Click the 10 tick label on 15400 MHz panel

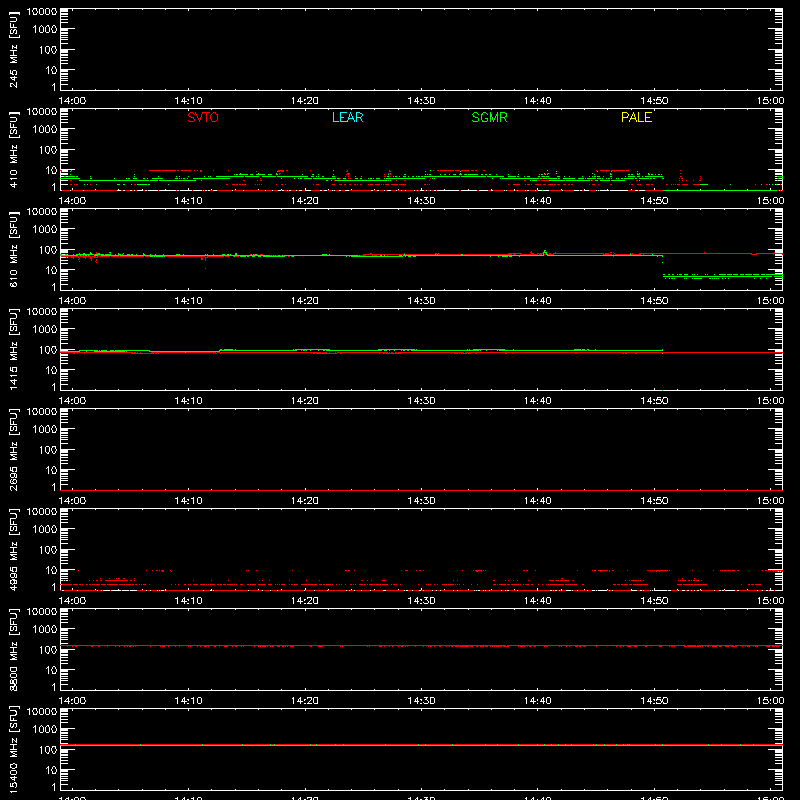(51, 770)
